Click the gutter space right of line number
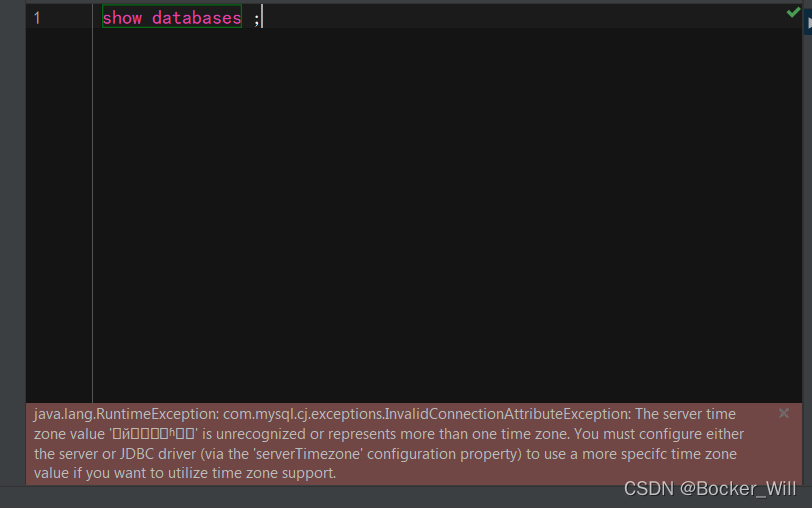 (x=66, y=18)
